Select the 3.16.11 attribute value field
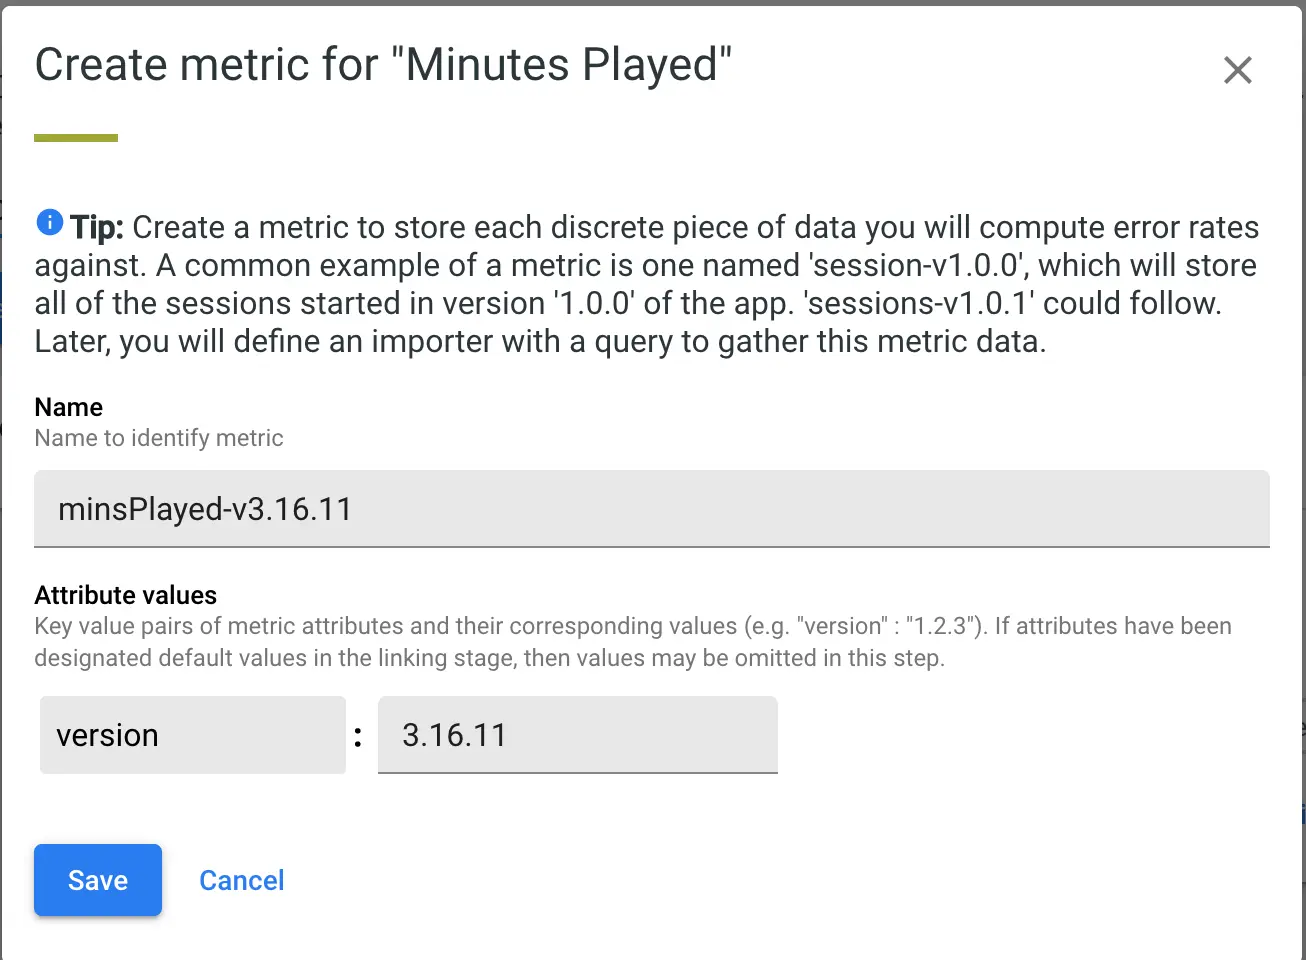Viewport: 1306px width, 960px height. coord(577,735)
